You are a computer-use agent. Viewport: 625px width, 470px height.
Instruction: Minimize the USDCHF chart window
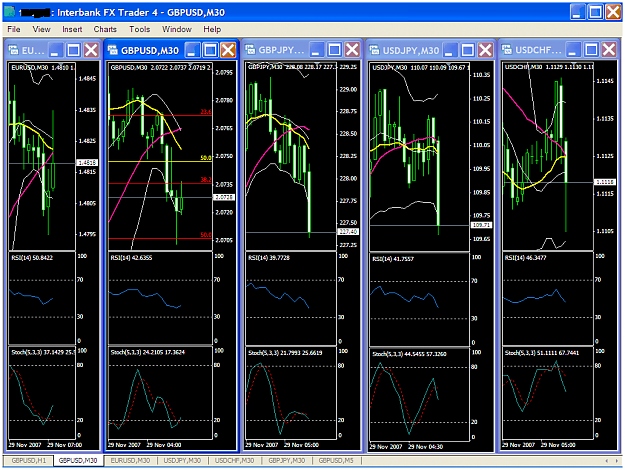tap(573, 50)
